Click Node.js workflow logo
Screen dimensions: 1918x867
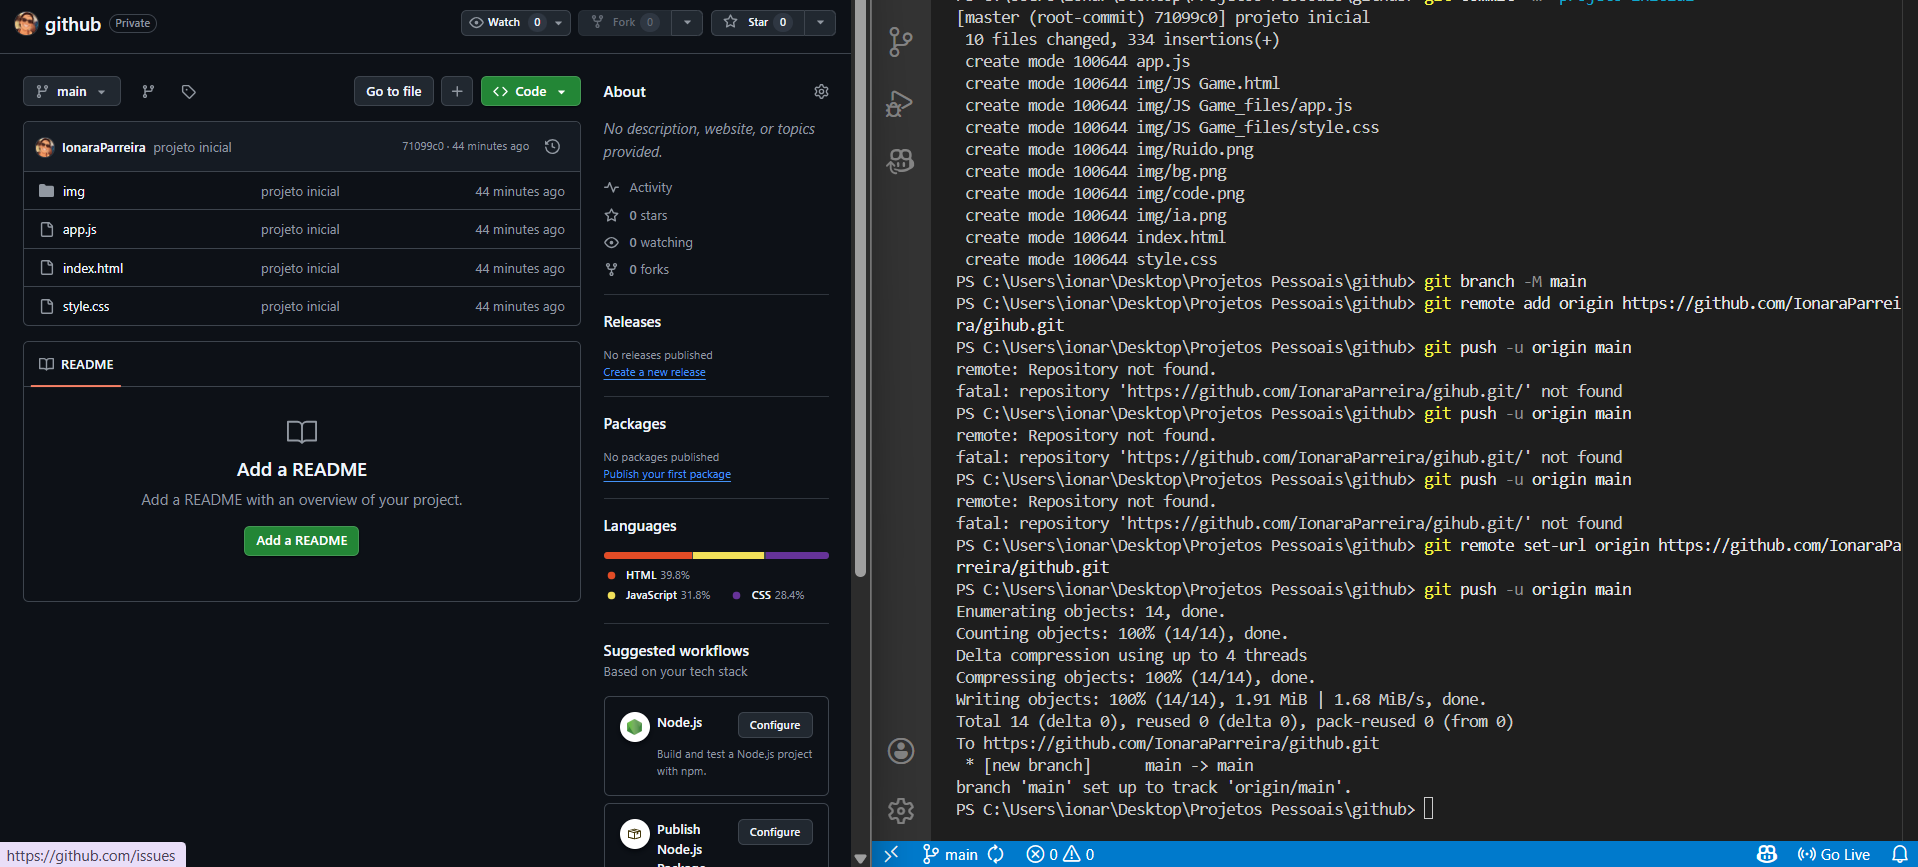point(634,727)
